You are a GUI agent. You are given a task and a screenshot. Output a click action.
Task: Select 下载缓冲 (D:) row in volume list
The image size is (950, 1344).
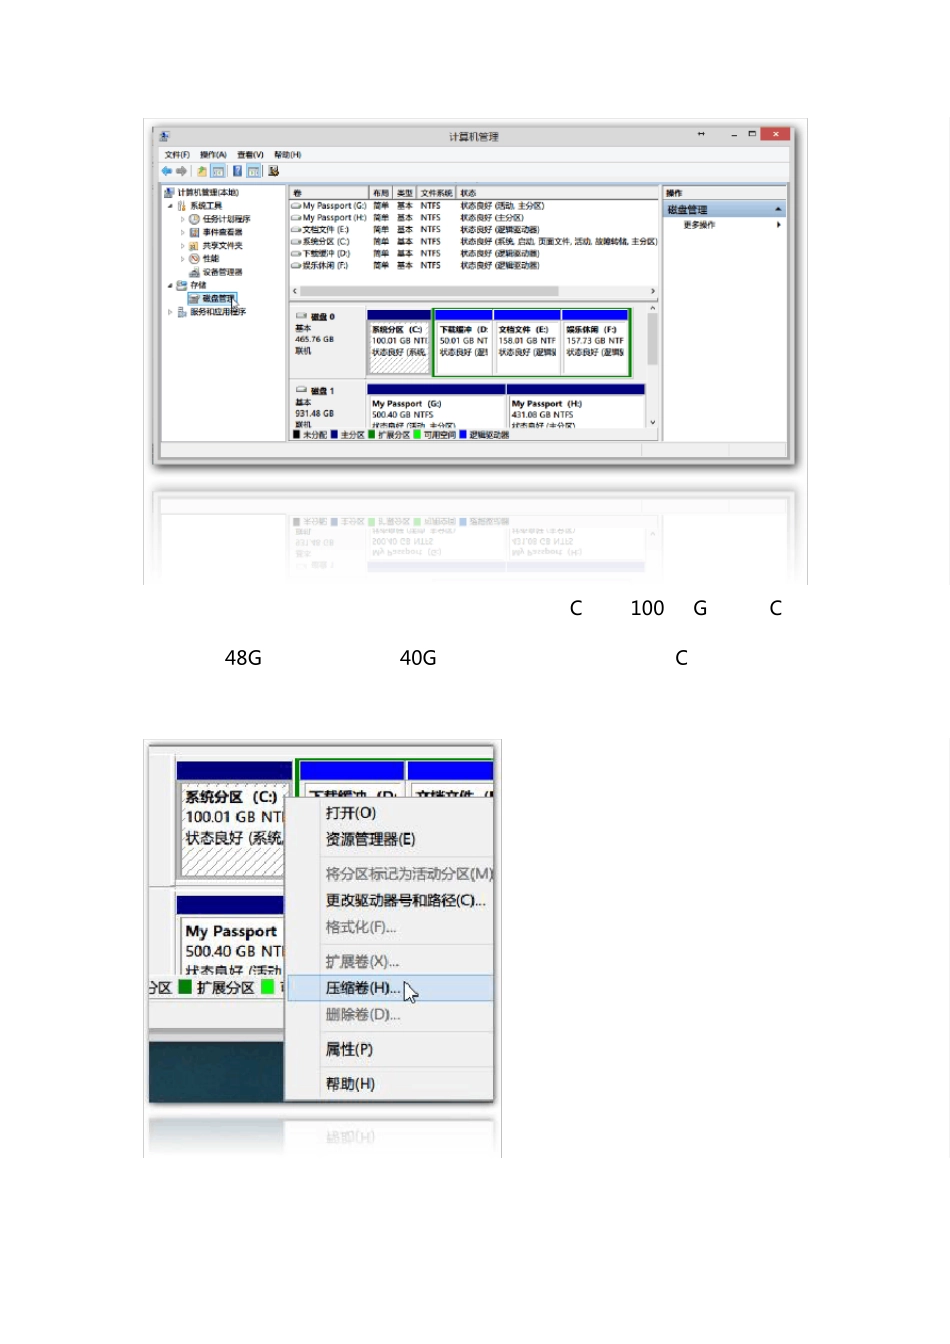474,253
